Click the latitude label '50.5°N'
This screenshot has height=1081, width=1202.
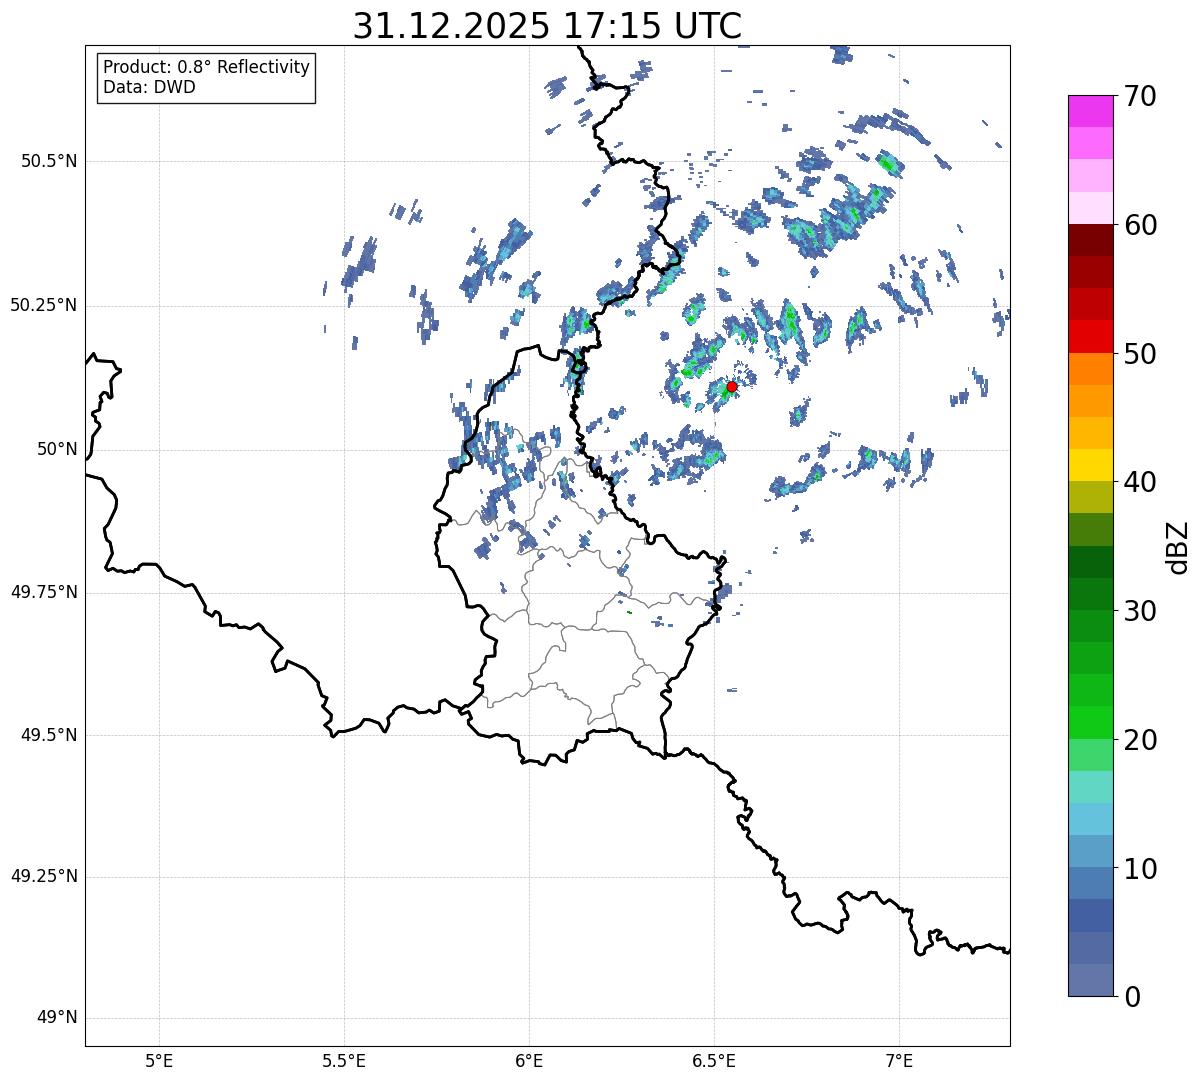(x=50, y=161)
